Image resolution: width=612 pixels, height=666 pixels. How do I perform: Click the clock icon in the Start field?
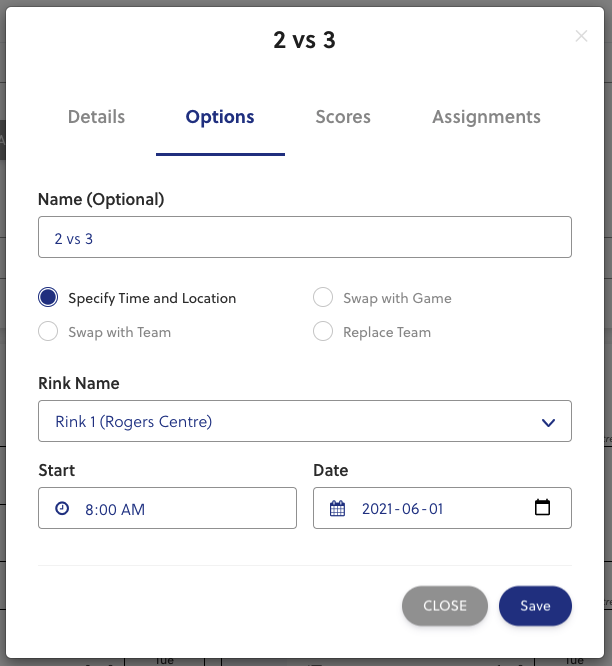pos(62,509)
